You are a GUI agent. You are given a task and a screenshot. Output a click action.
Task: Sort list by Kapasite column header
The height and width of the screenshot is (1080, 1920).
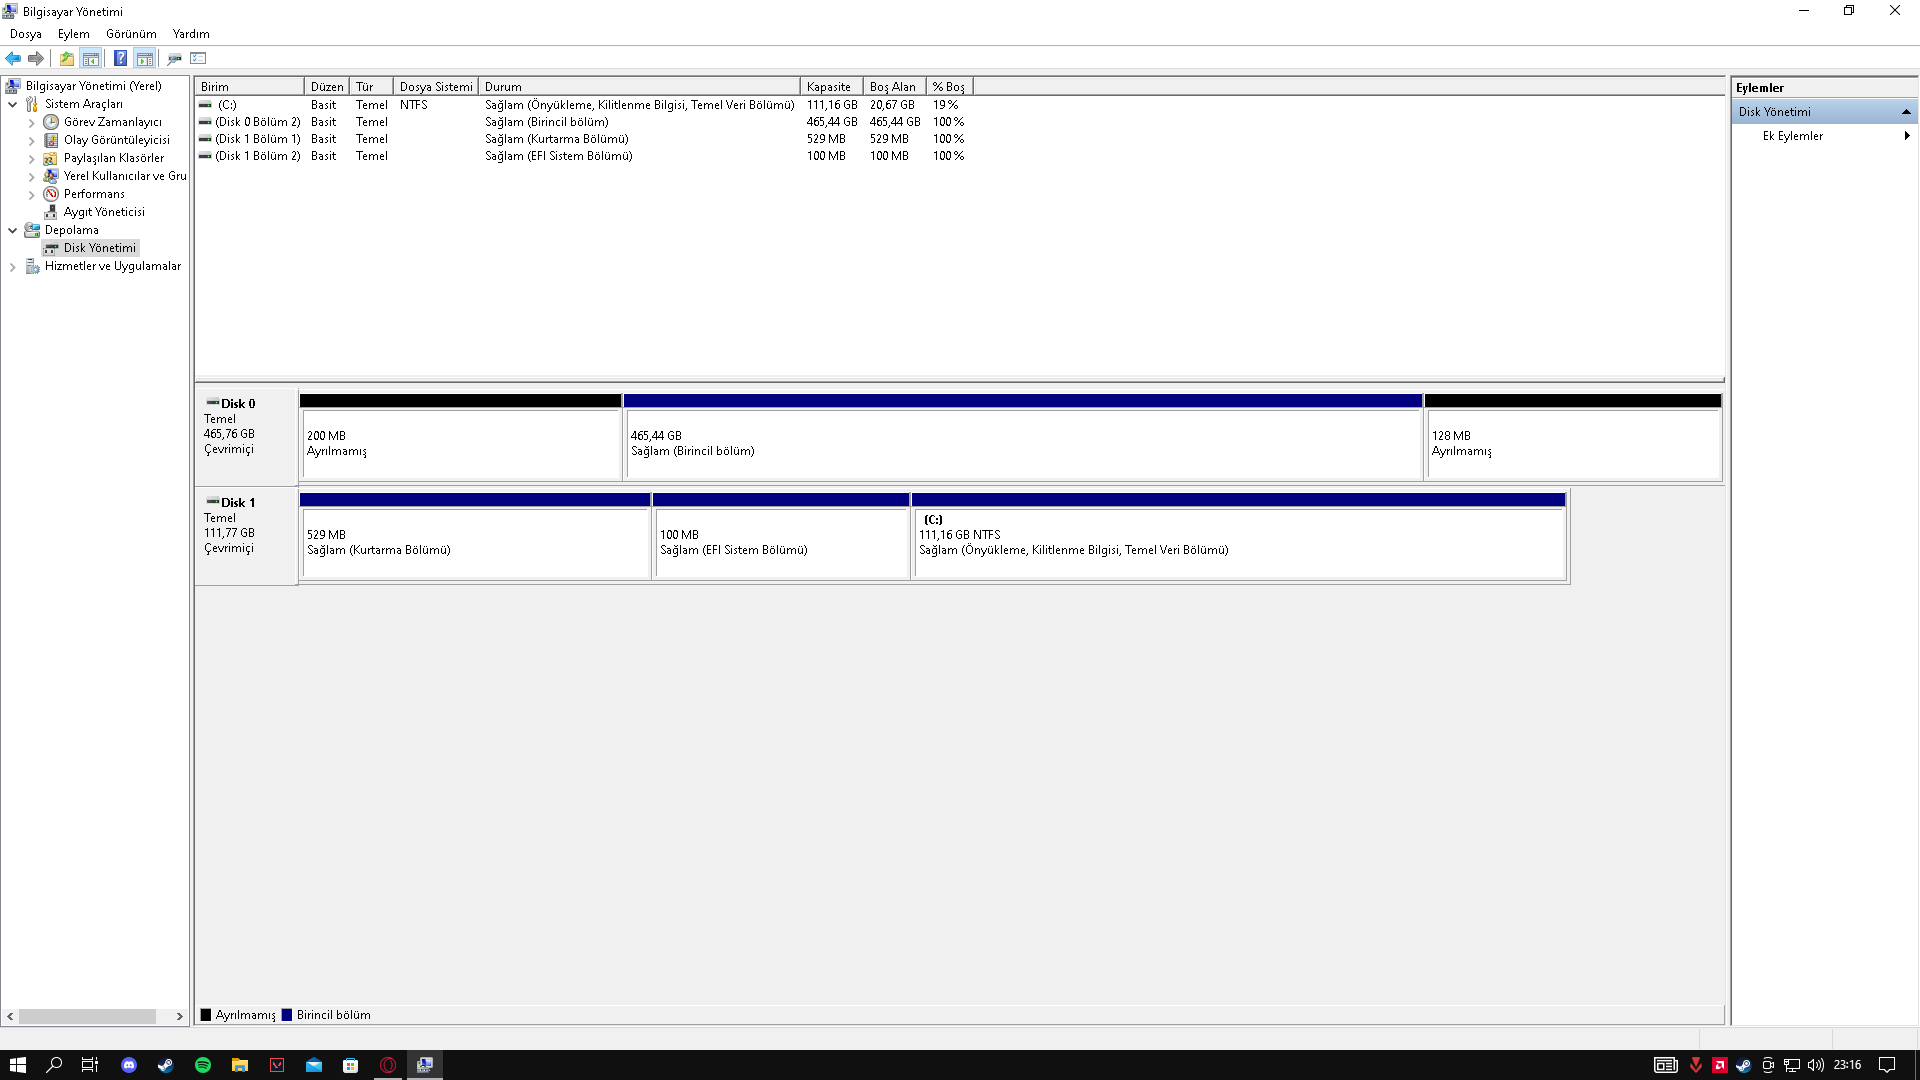[829, 87]
